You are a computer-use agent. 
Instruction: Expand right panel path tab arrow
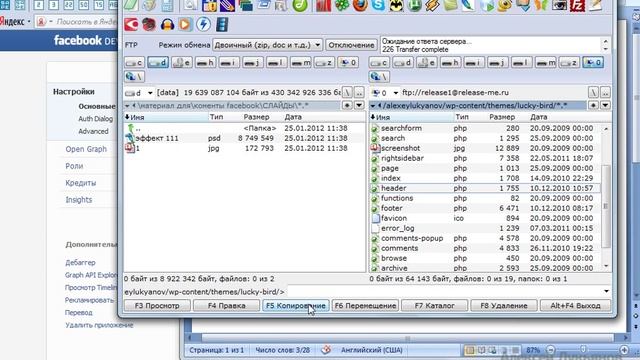[373, 106]
